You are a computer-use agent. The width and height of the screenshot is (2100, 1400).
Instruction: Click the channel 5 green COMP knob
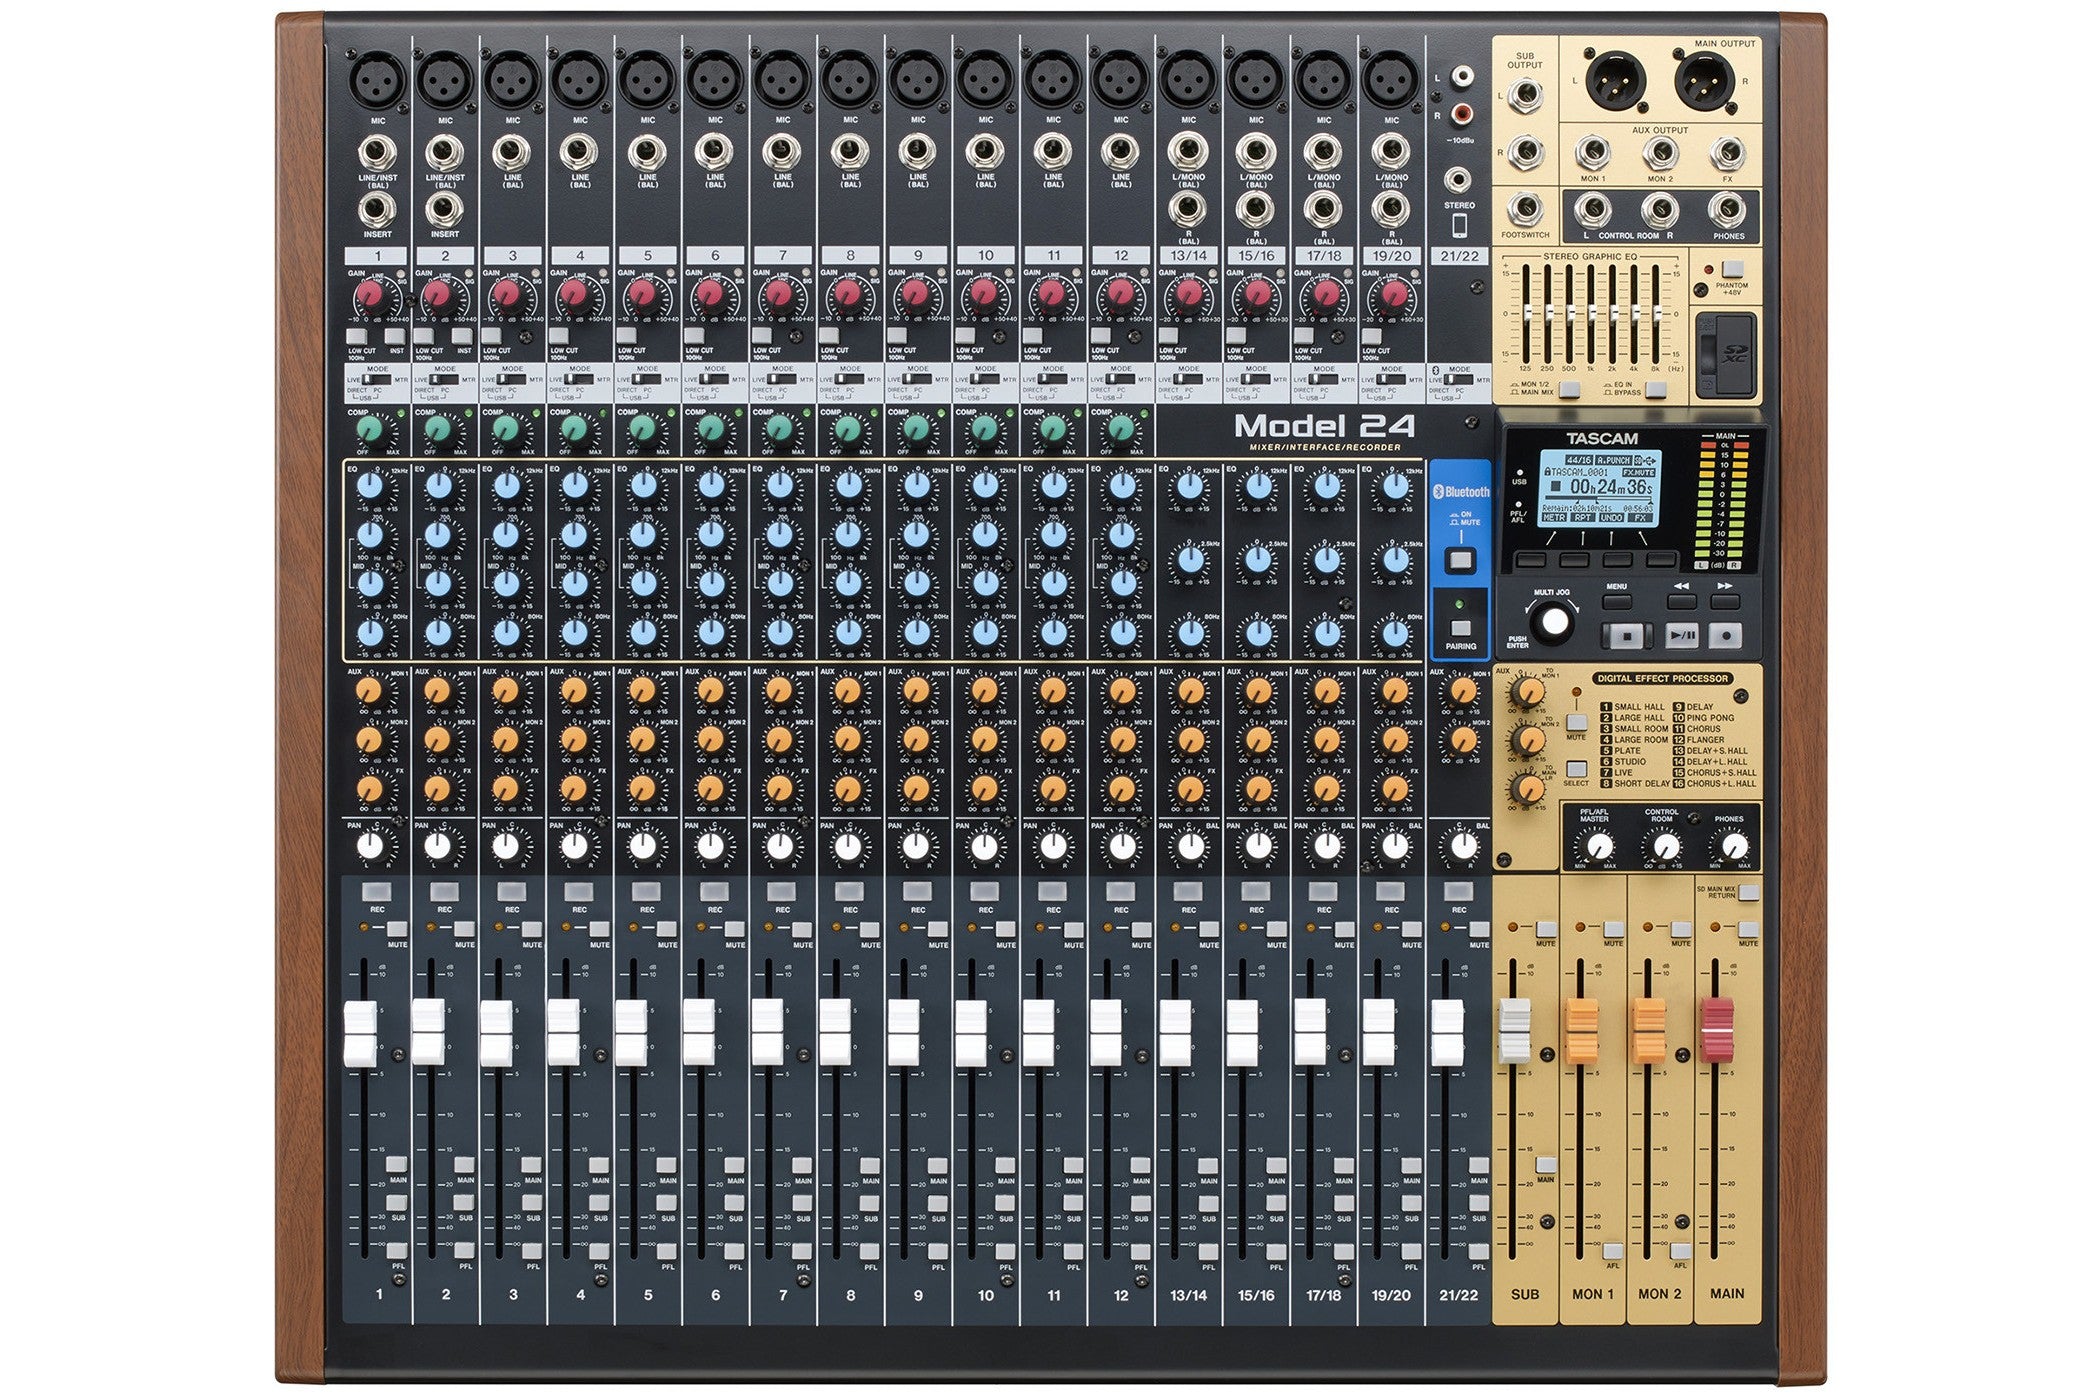click(x=642, y=429)
